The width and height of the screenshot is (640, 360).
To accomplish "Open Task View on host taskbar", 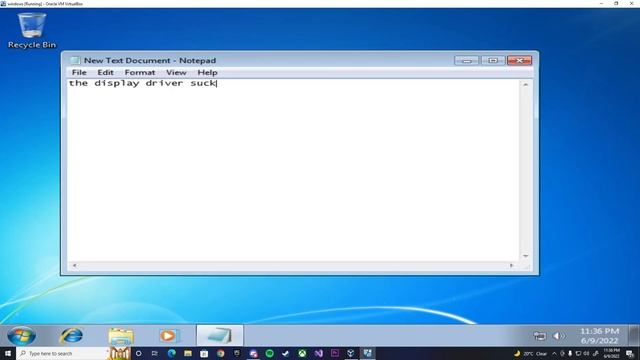I will (x=155, y=353).
